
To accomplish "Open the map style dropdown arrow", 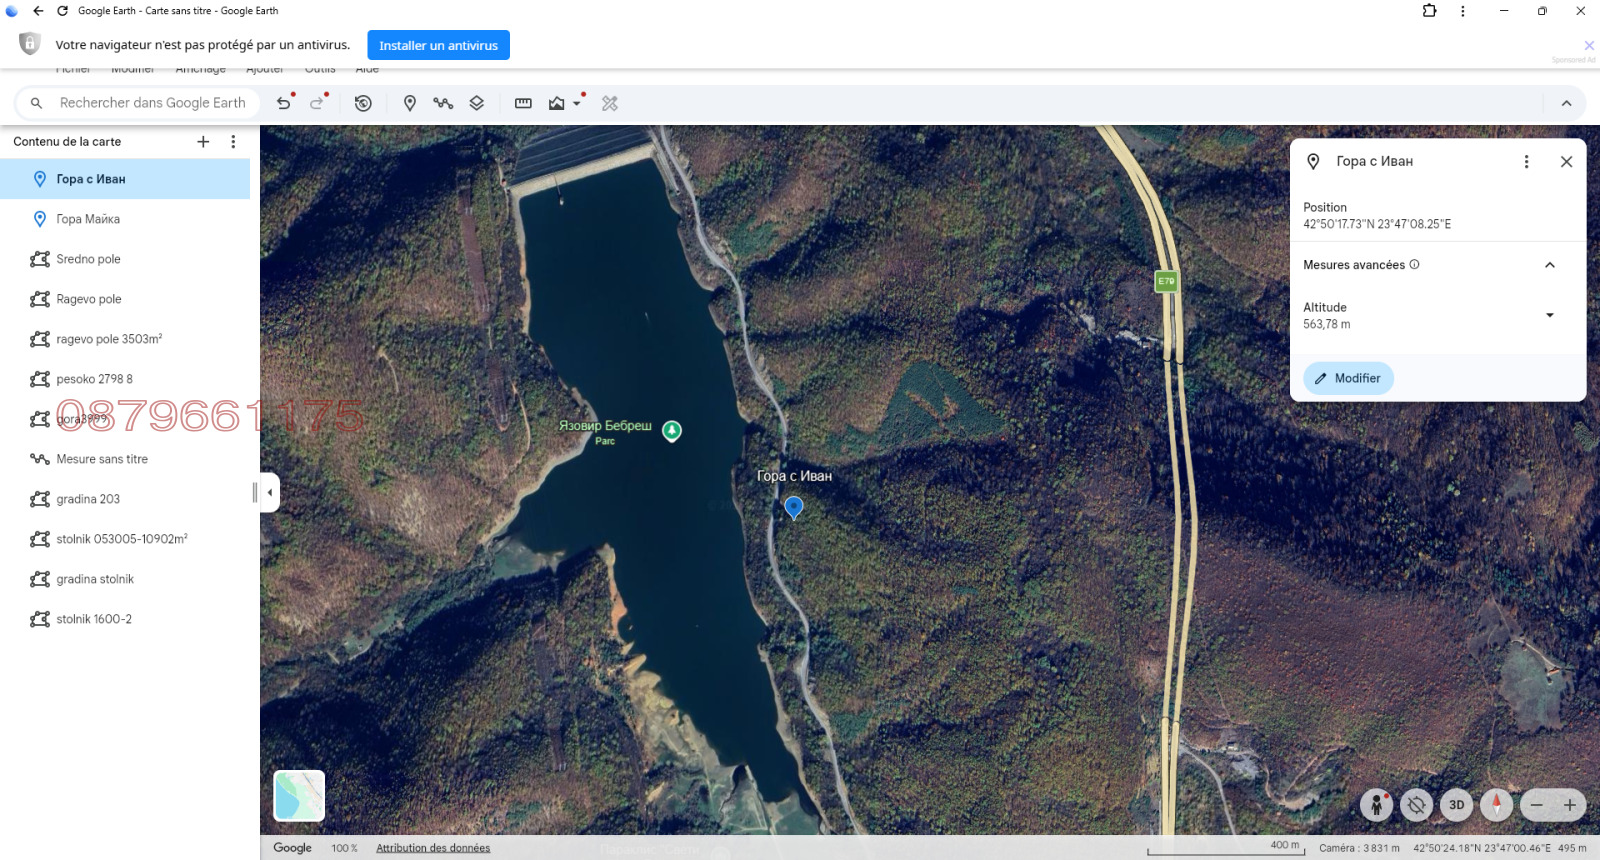I will 577,103.
